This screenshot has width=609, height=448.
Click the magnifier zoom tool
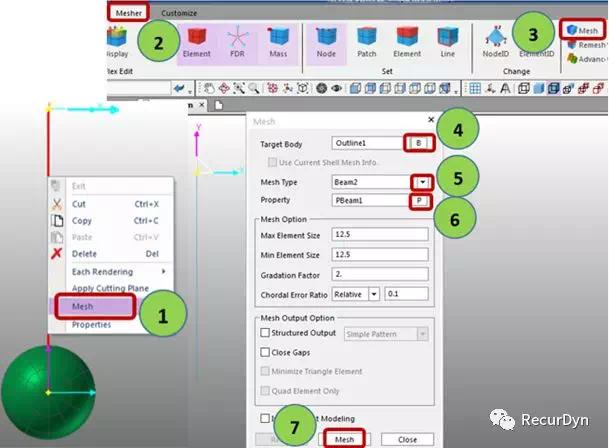tap(254, 89)
